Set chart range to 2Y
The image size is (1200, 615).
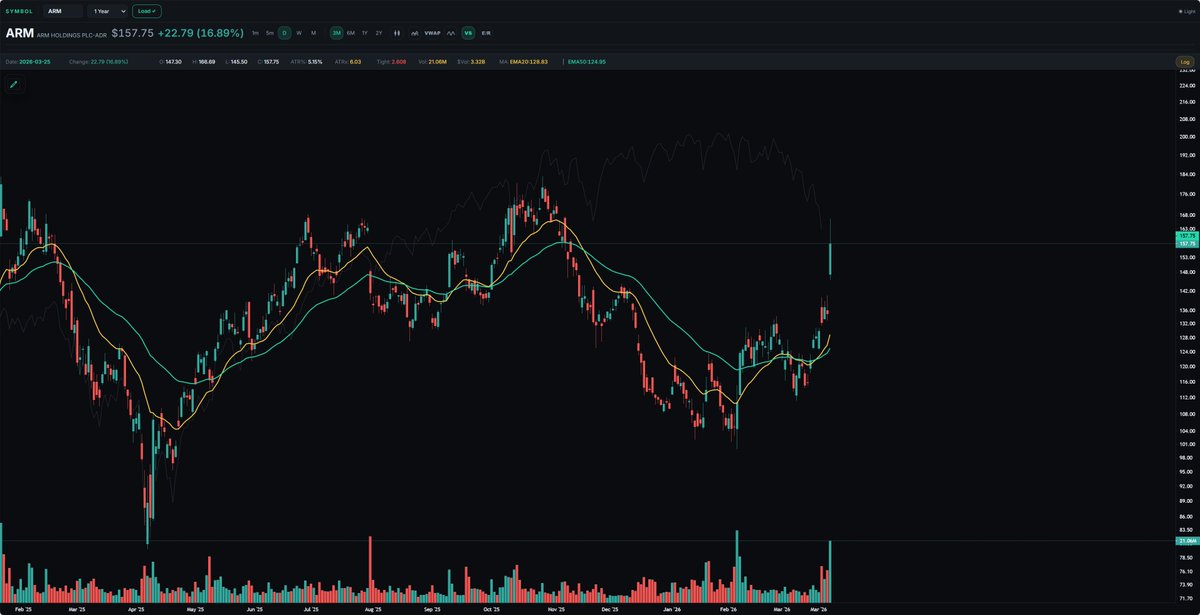pos(379,33)
